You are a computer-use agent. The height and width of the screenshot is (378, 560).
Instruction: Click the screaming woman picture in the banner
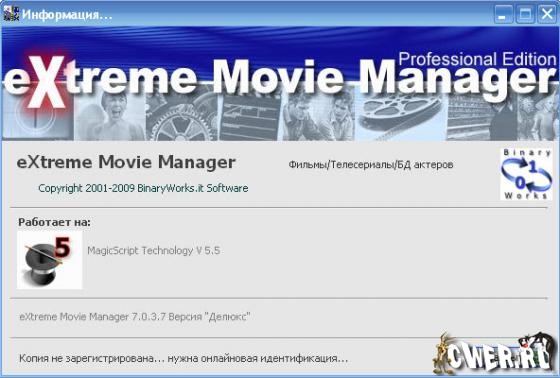point(110,117)
